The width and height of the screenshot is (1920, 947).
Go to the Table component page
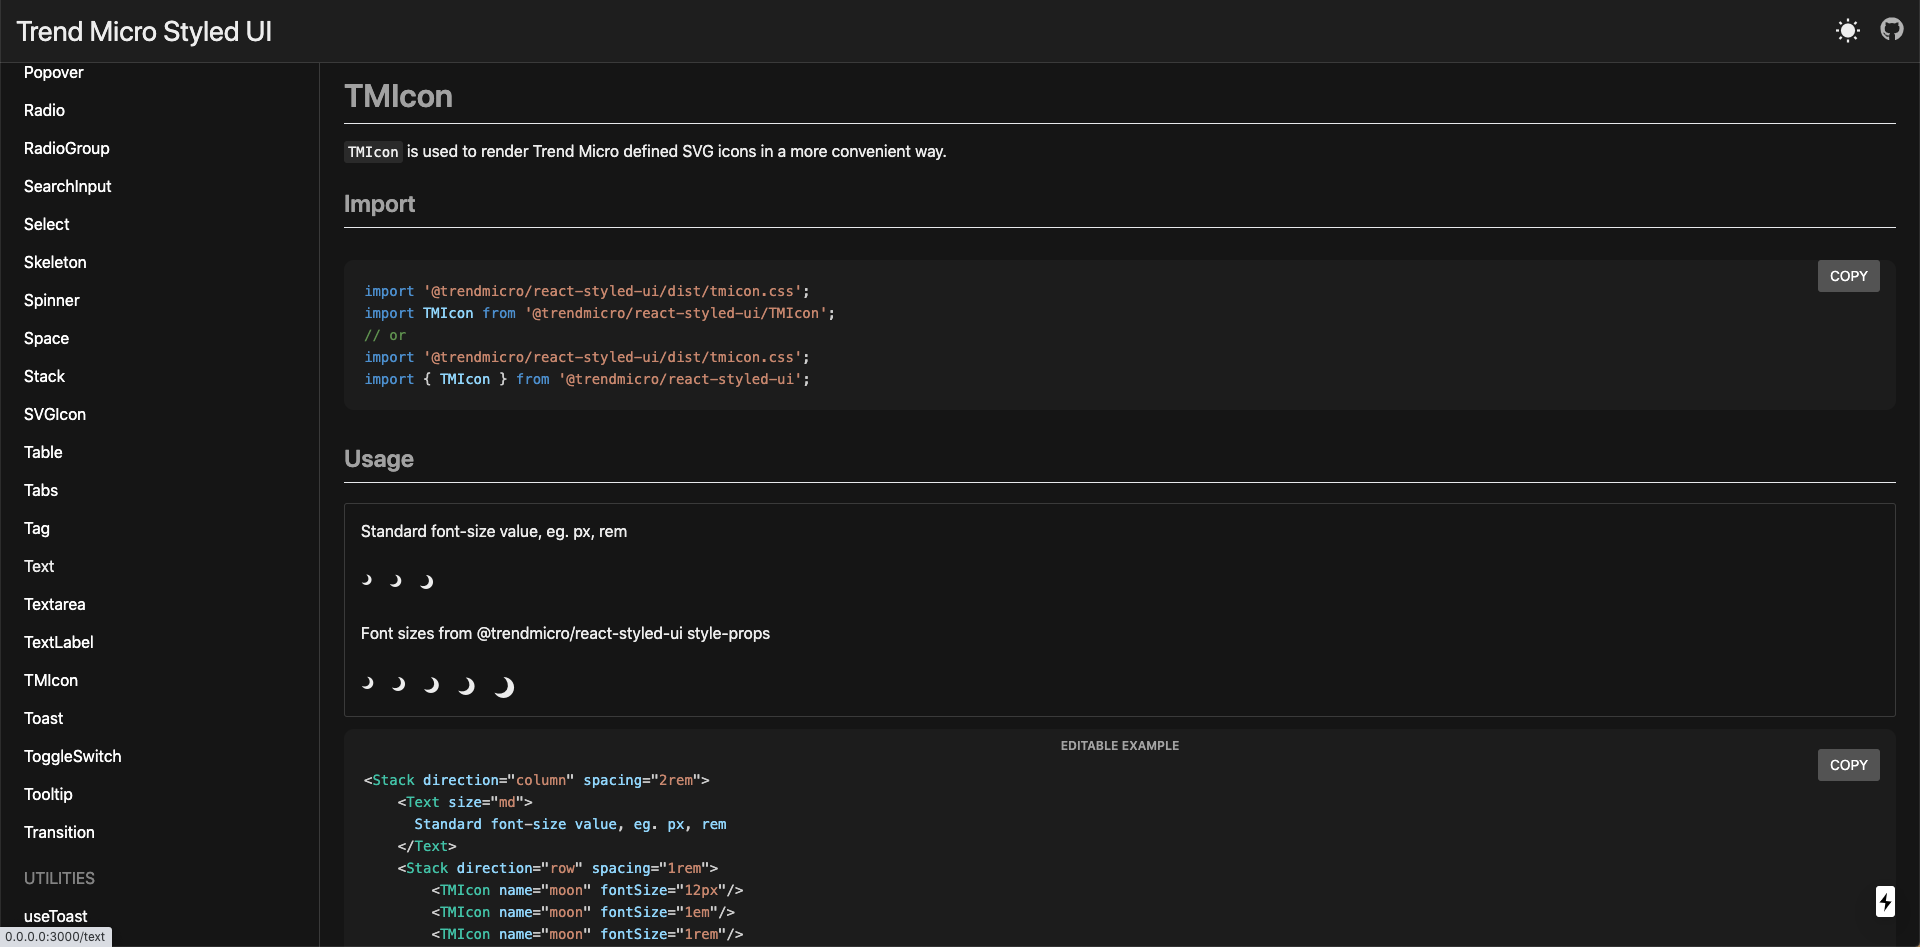coord(43,452)
